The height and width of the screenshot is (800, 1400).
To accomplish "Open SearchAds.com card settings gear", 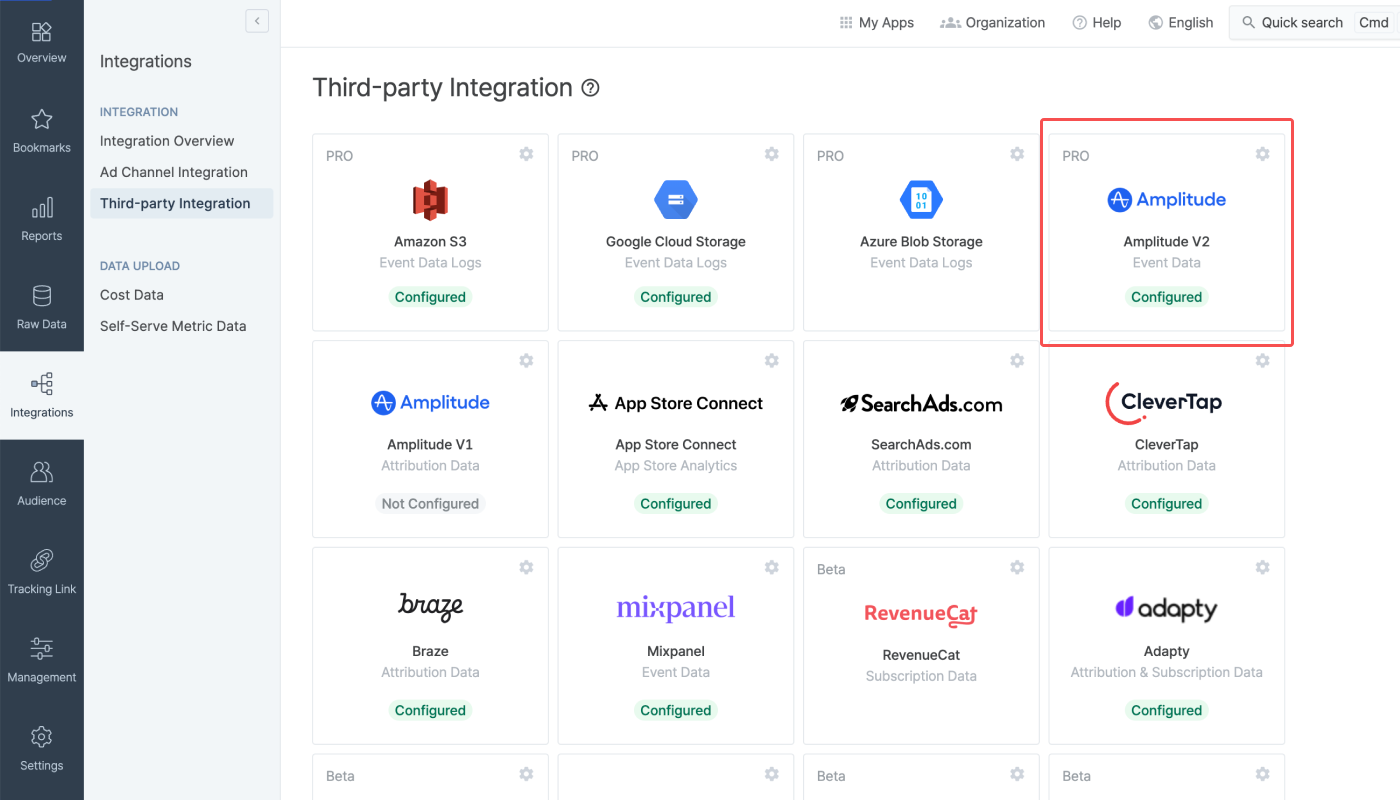I will 1017,361.
